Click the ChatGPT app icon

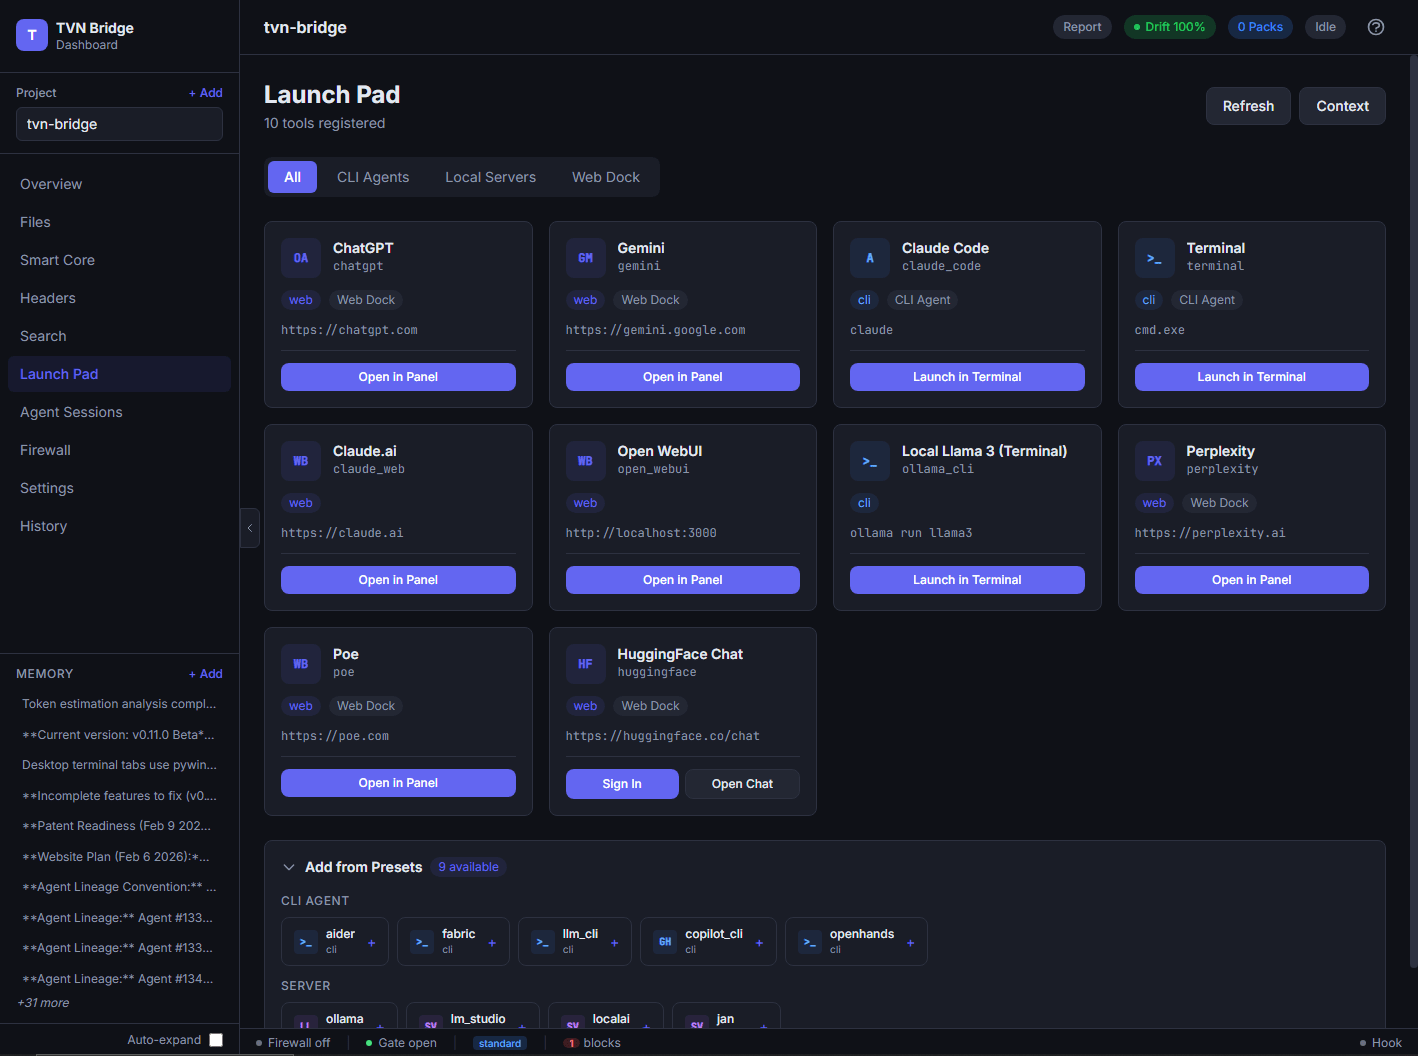pos(300,257)
